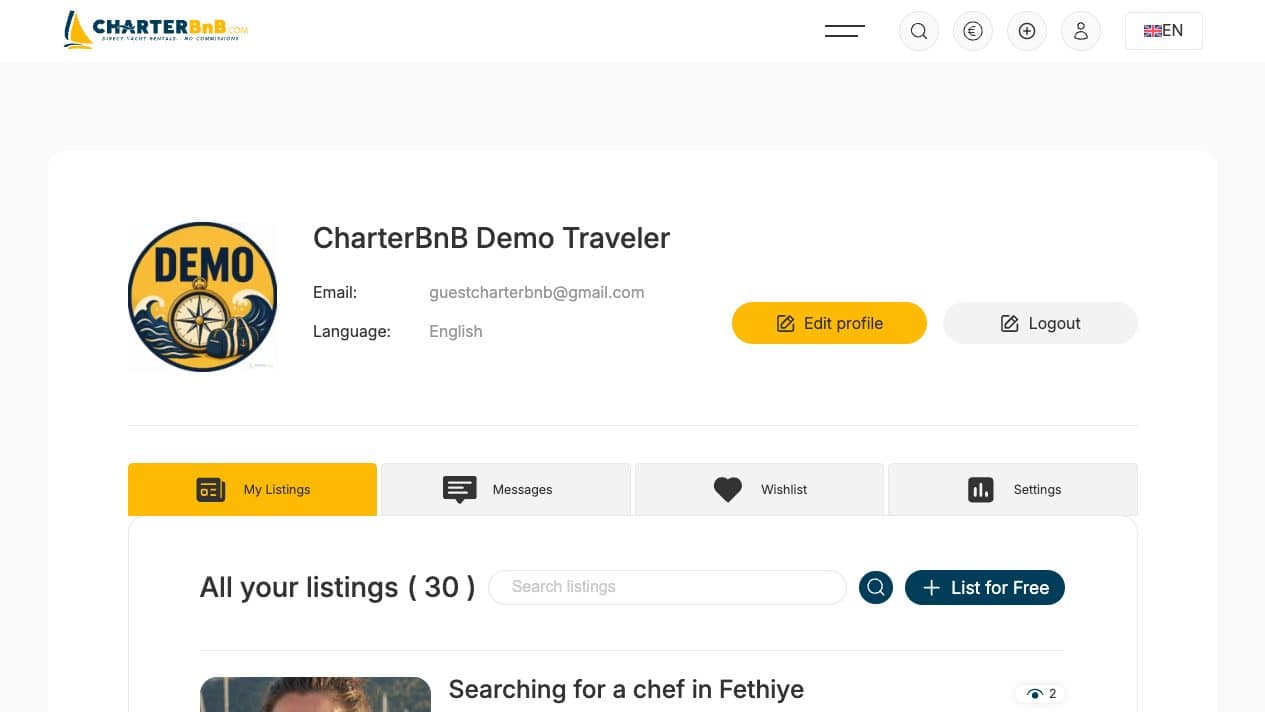
Task: Click the DEMO profile avatar
Action: point(203,297)
